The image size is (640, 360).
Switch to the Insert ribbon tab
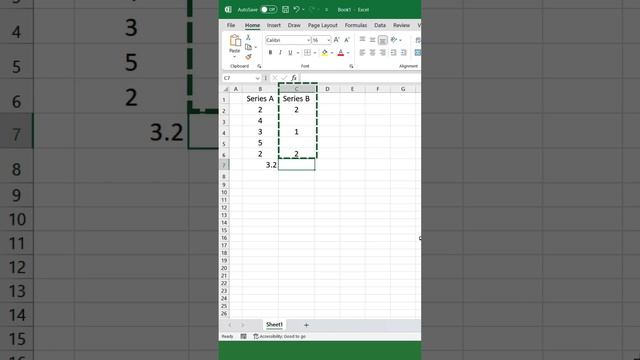pos(273,25)
